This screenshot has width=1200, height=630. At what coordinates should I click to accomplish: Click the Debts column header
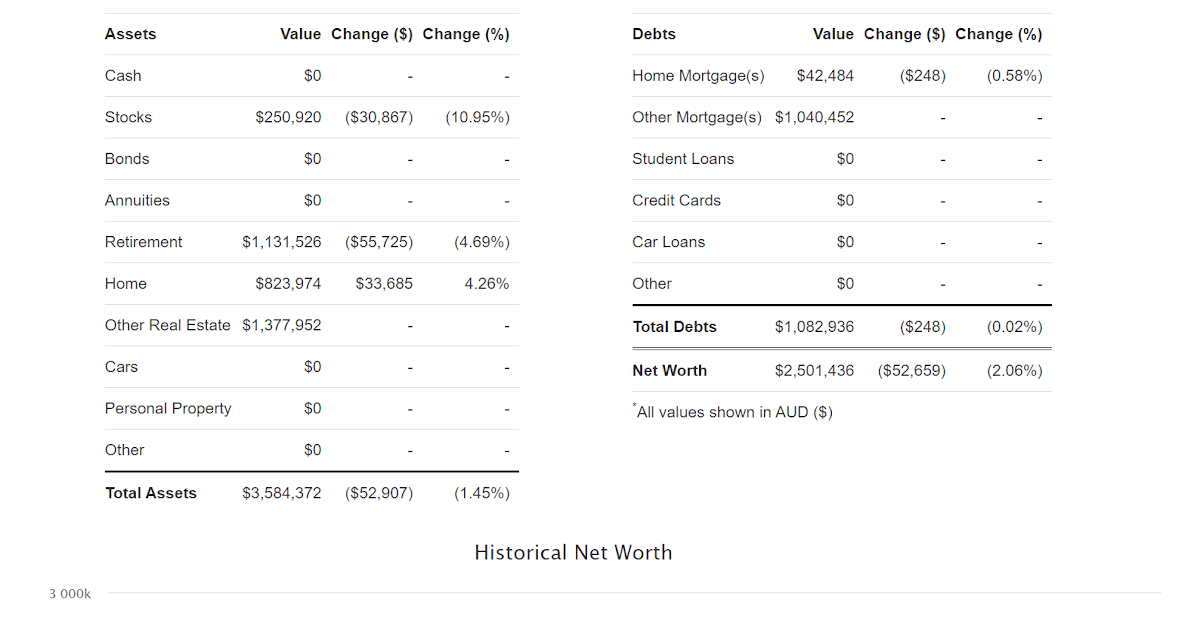pyautogui.click(x=654, y=34)
